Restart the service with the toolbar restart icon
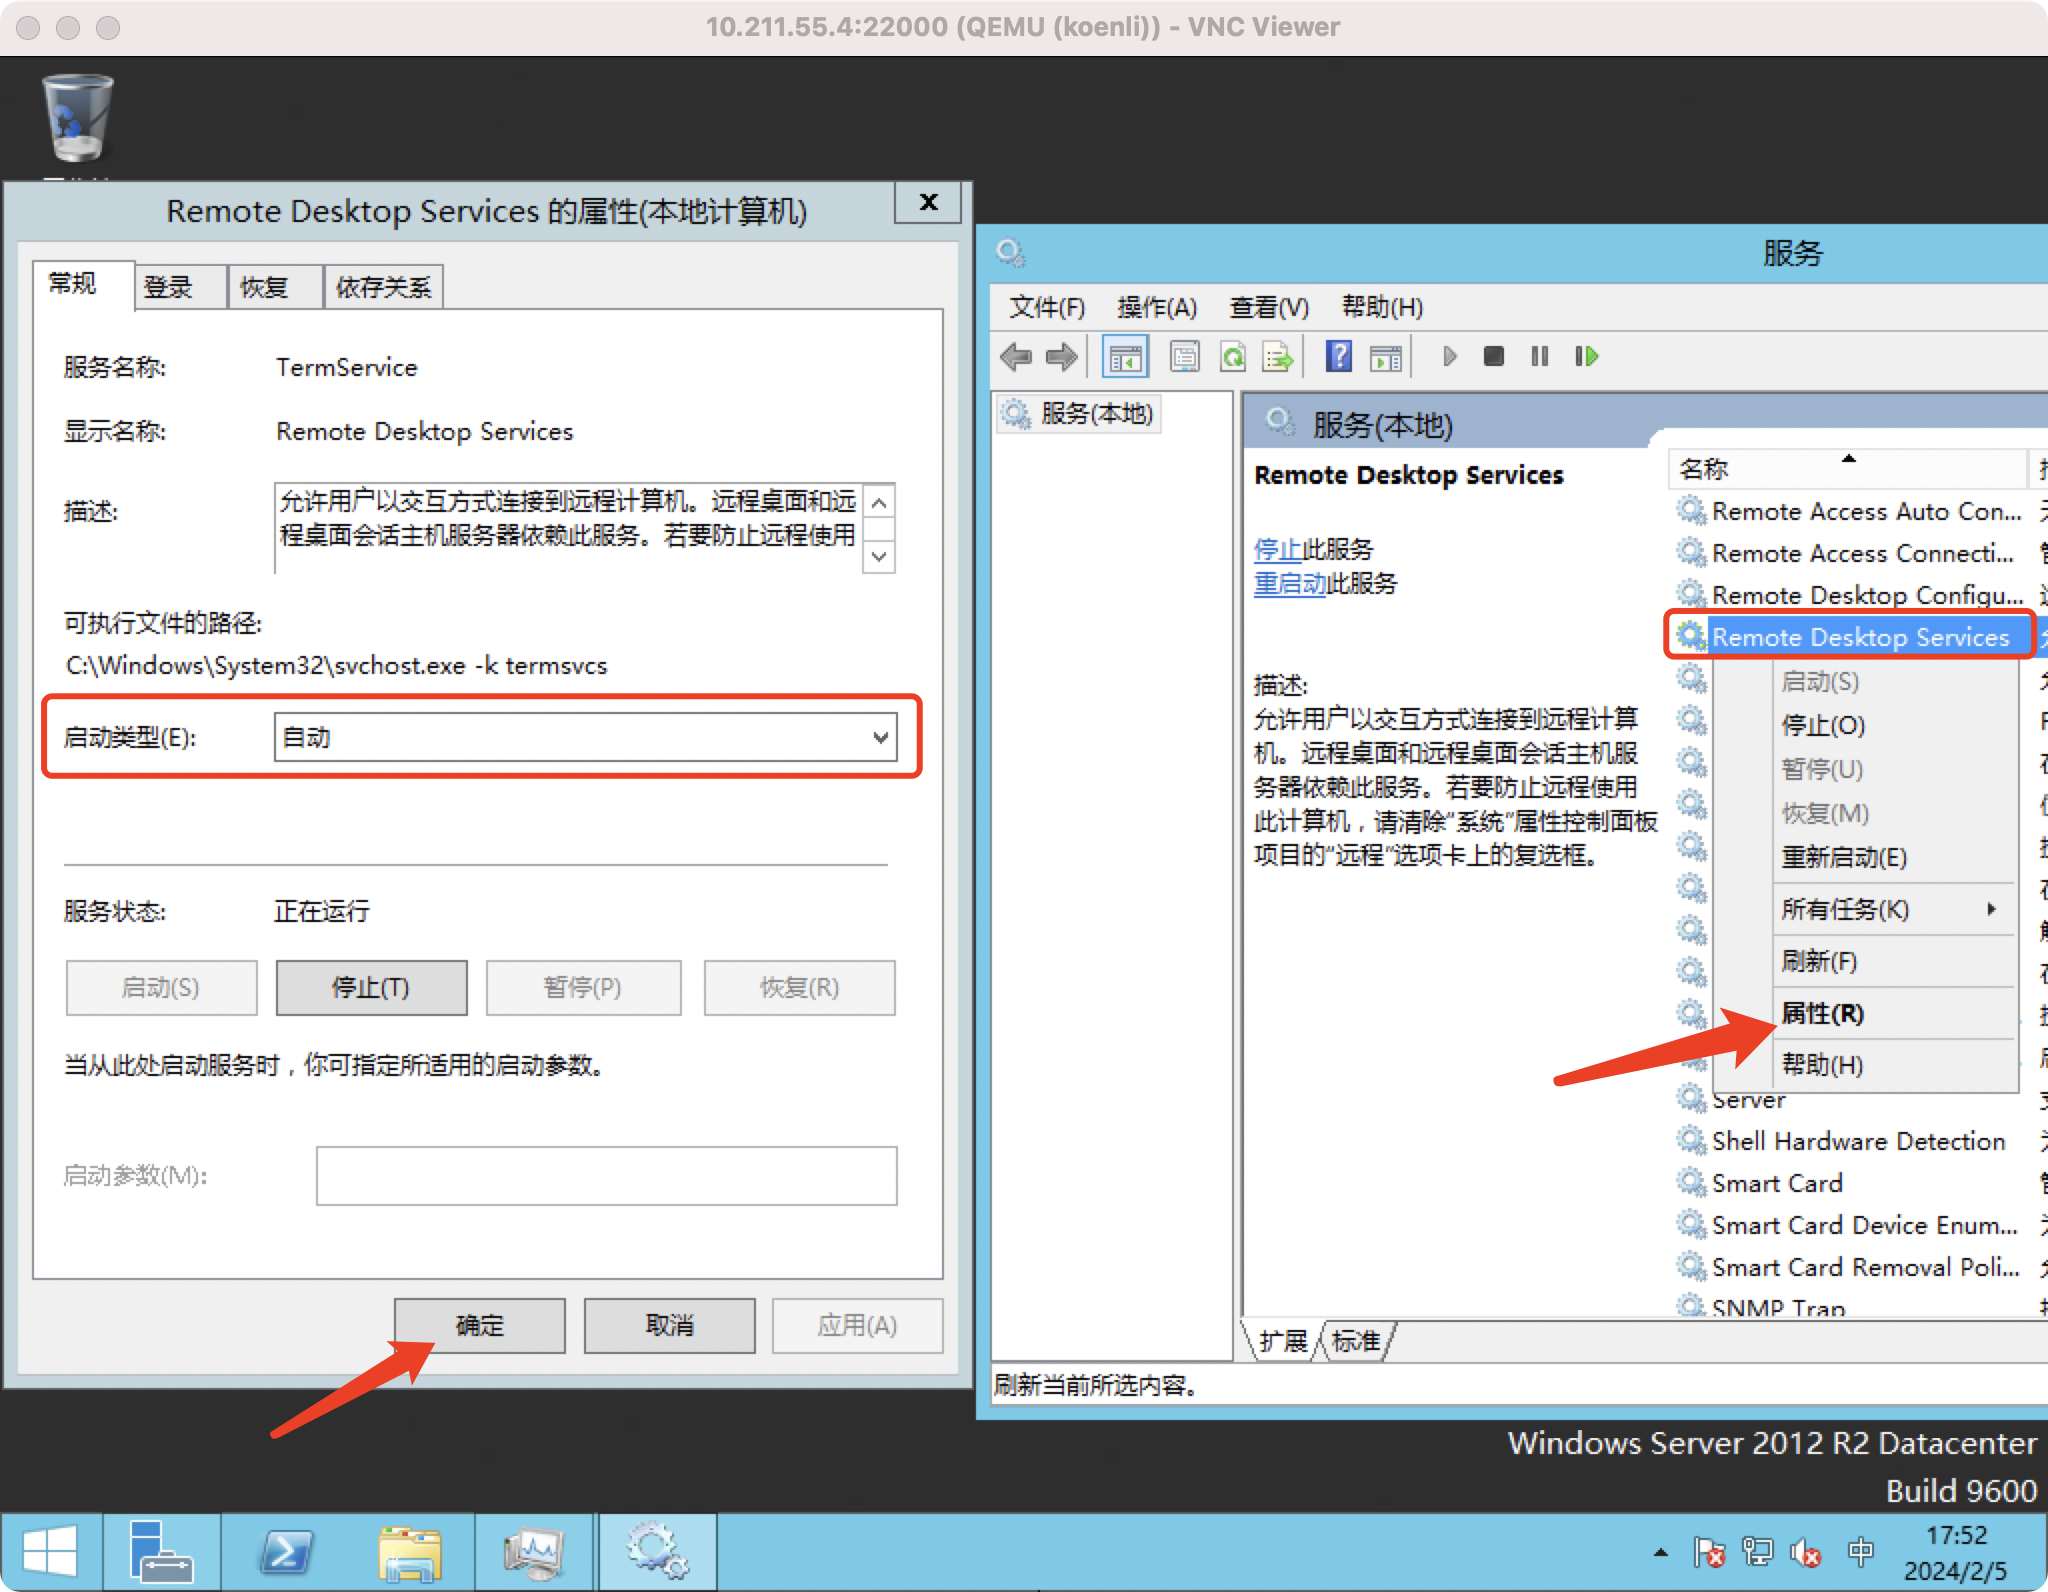The width and height of the screenshot is (2048, 1592). tap(1586, 356)
